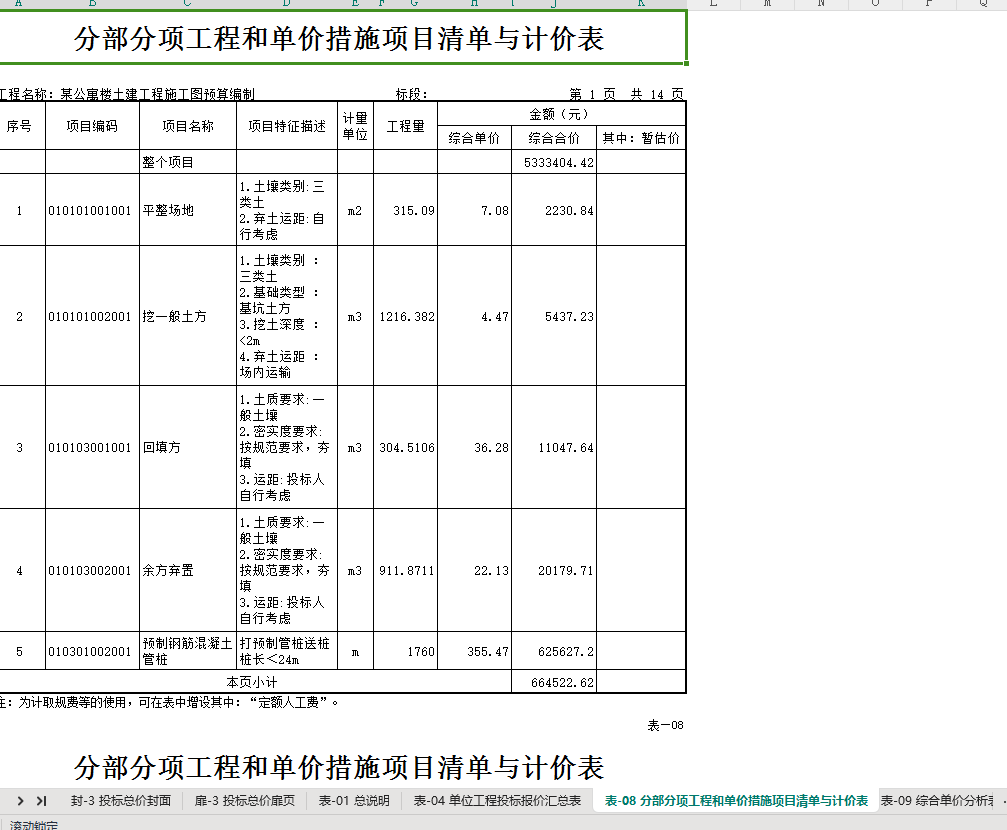Click the 项目名称 column header cell
The width and height of the screenshot is (1007, 830).
[x=188, y=126]
